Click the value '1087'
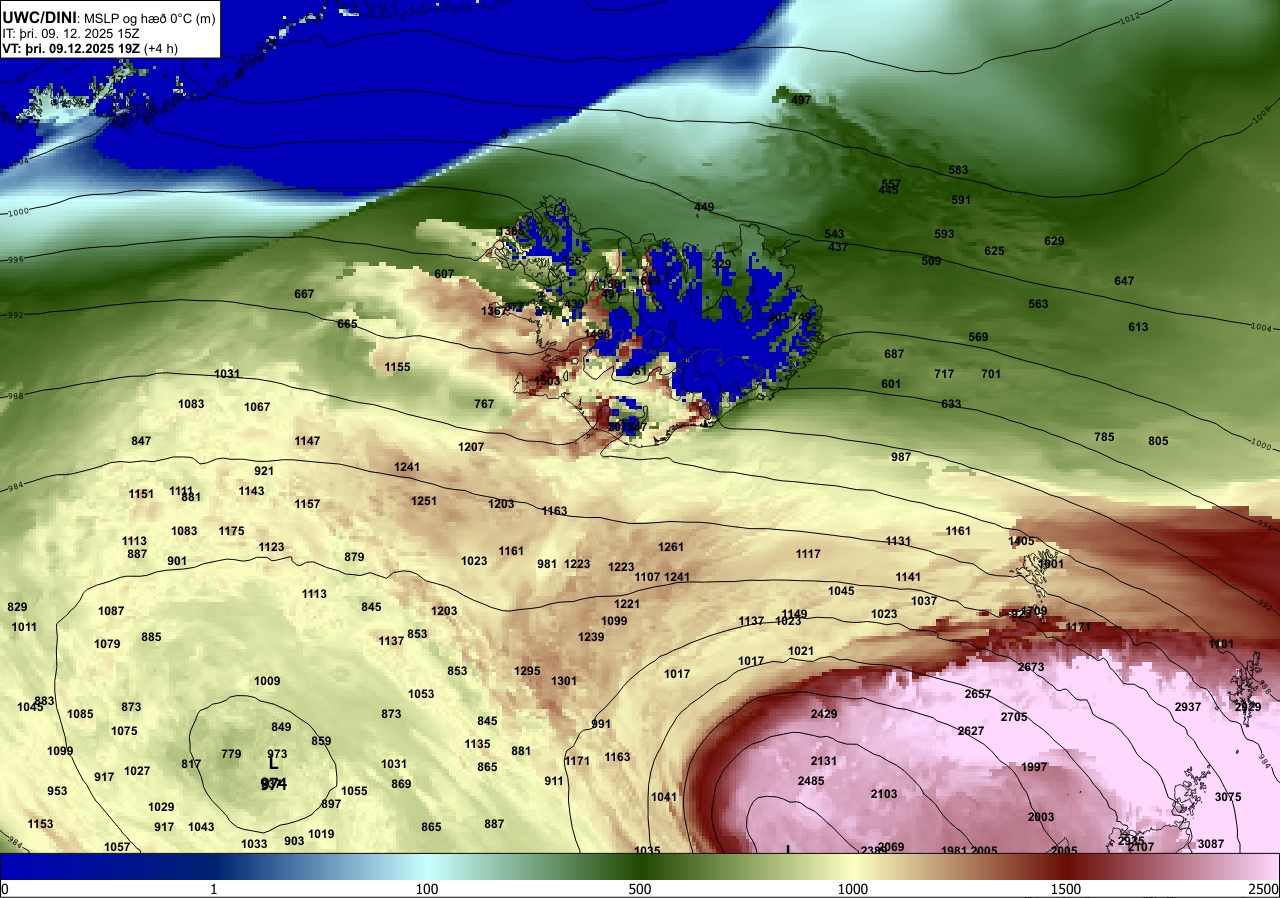Screen dimensions: 1280x898 [x=111, y=611]
